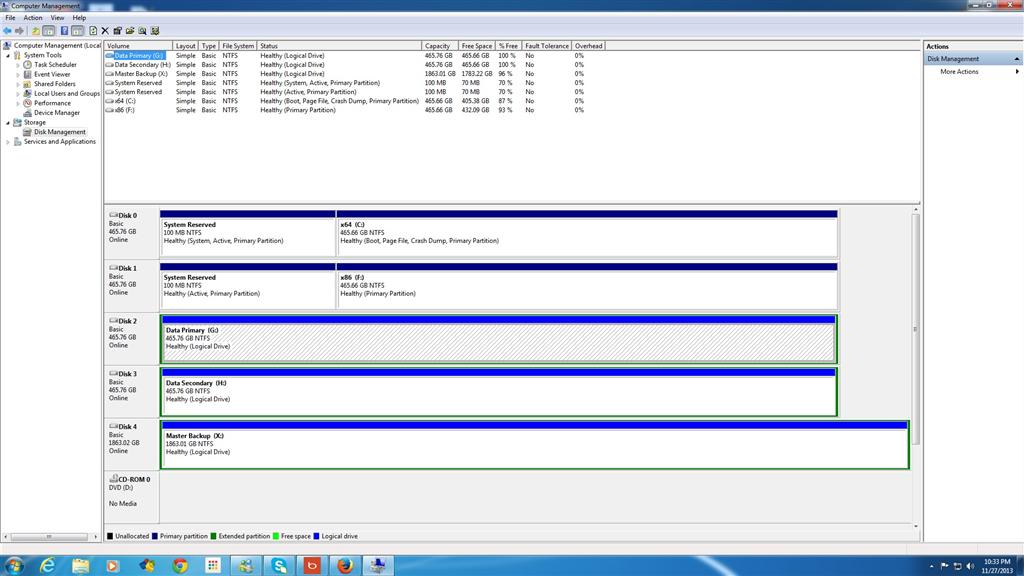Click the Delete (X) toolbar icon

[105, 31]
